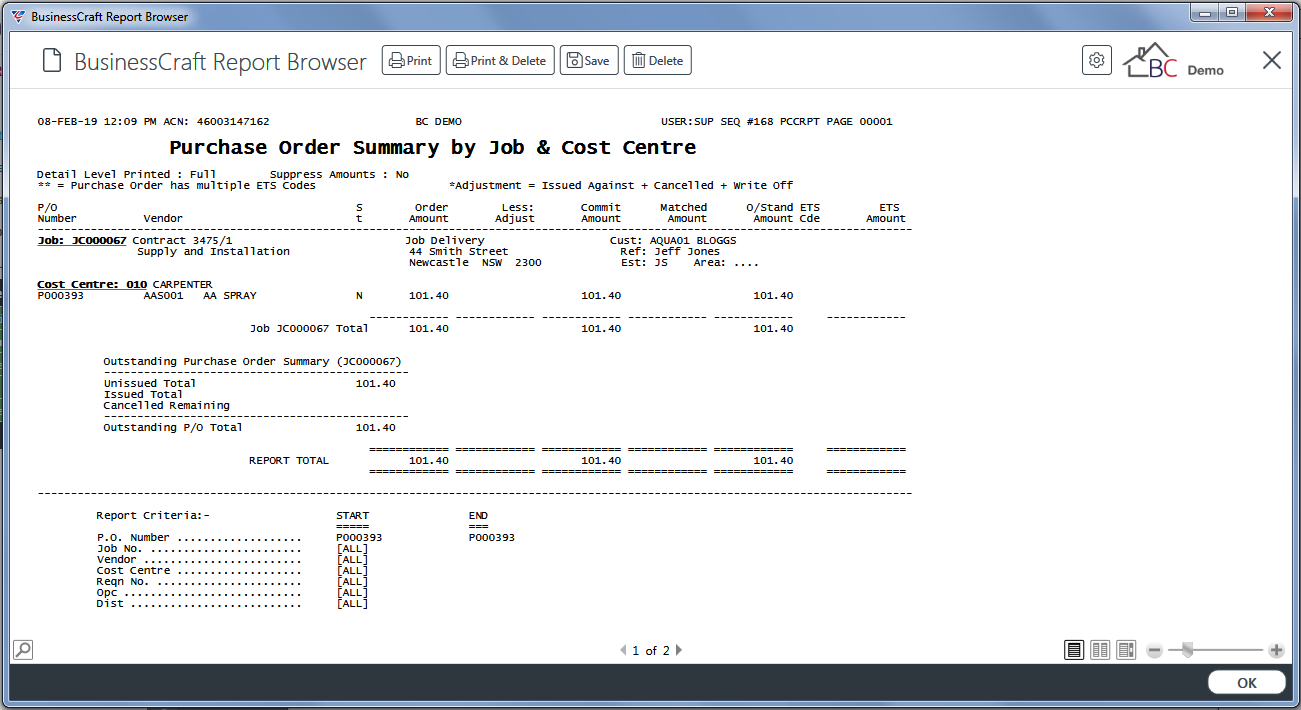Image resolution: width=1301 pixels, height=710 pixels.
Task: Click "Order Amount" column header
Action: (429, 213)
